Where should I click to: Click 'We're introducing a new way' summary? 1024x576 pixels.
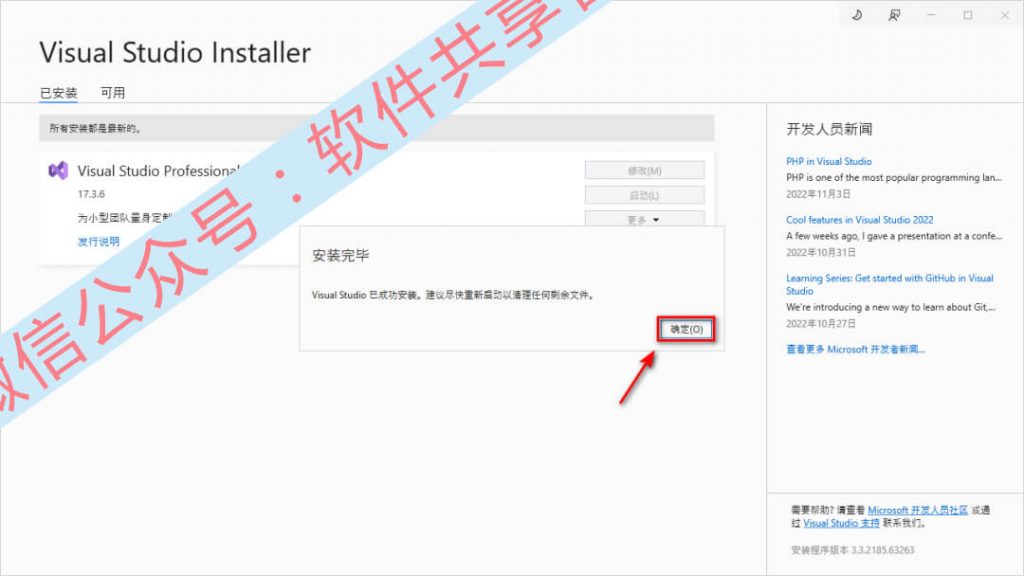pos(891,307)
